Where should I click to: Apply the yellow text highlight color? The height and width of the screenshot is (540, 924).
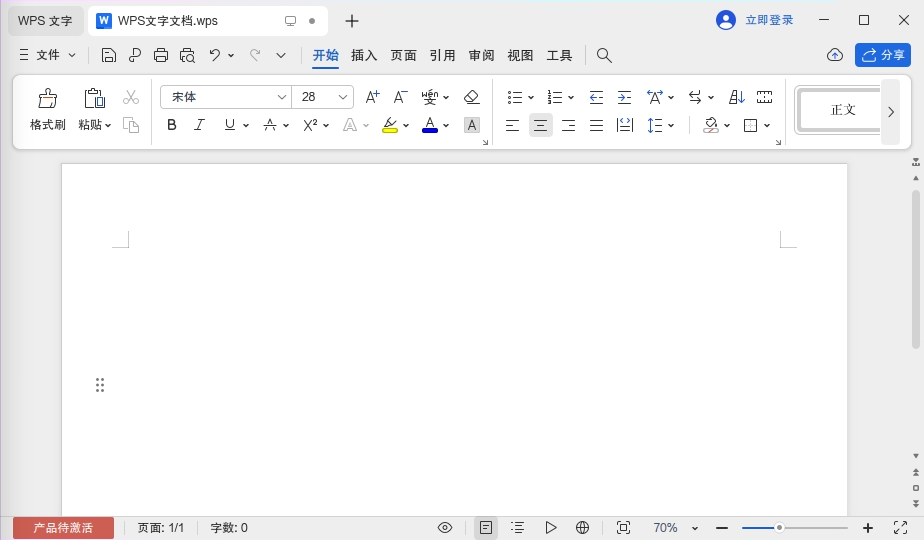pyautogui.click(x=390, y=125)
